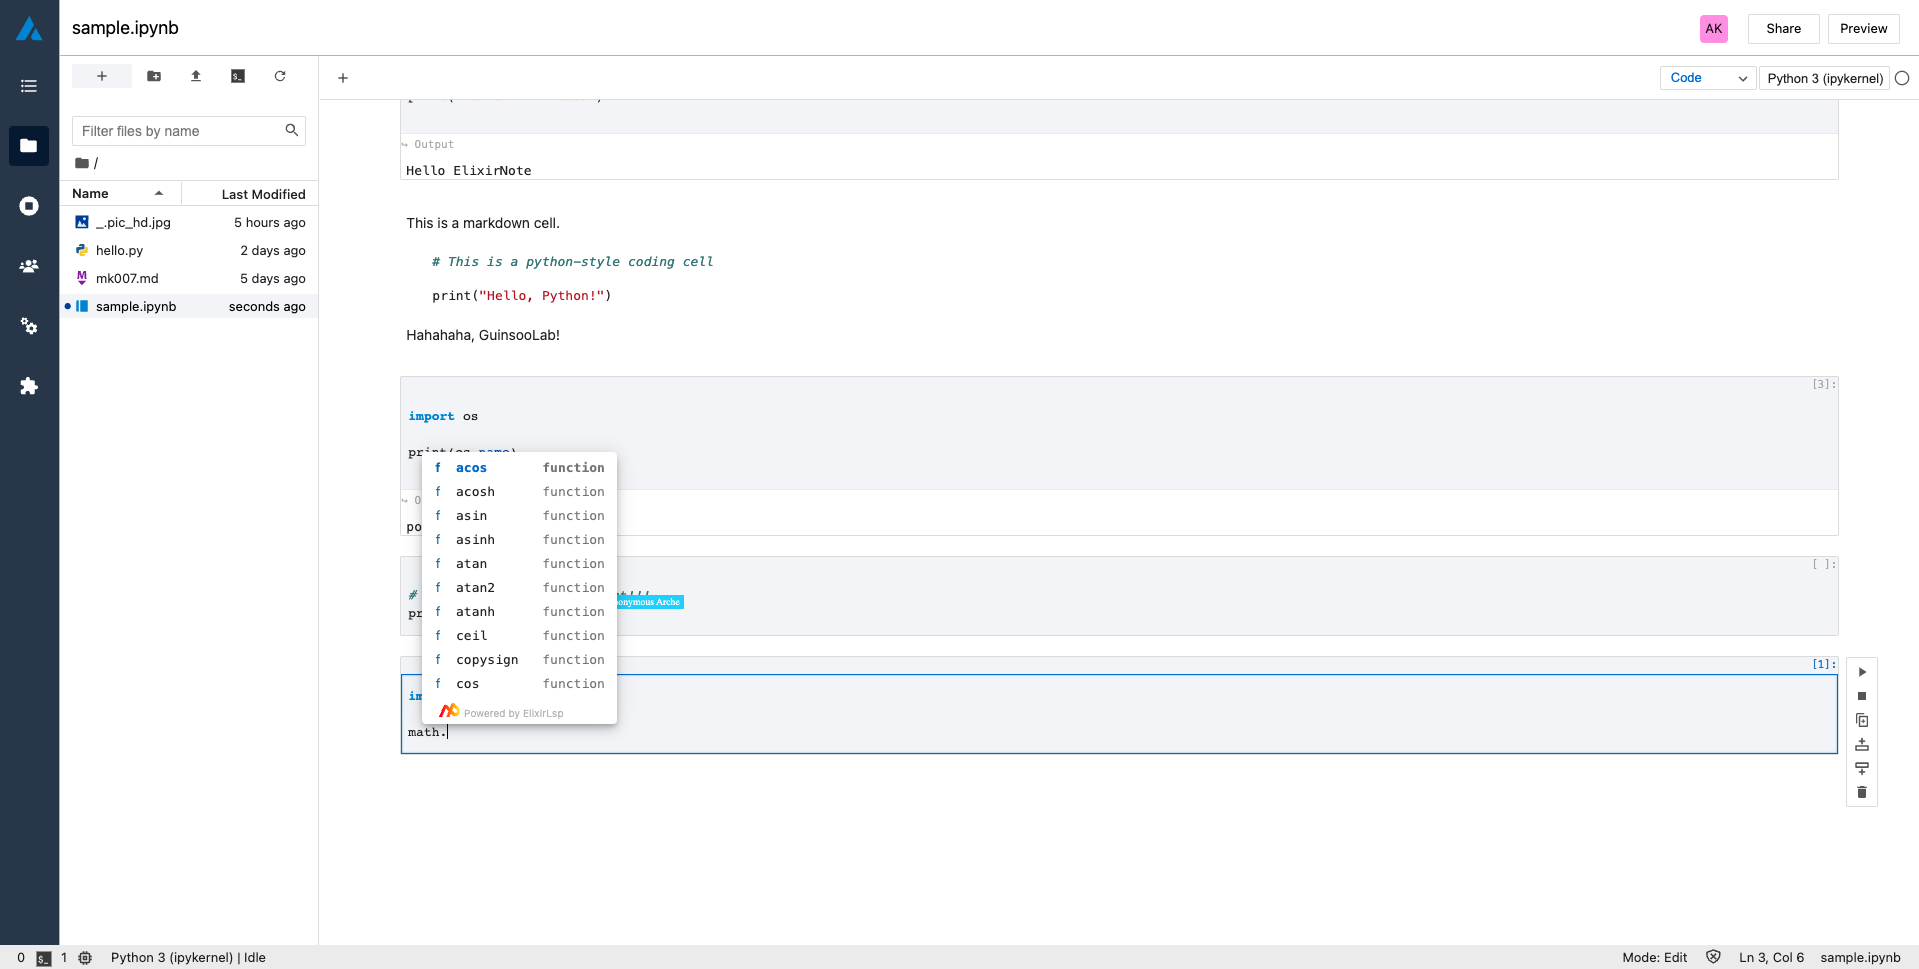Add a new cell with notebook toolbar plus
This screenshot has width=1919, height=969.
coord(343,78)
